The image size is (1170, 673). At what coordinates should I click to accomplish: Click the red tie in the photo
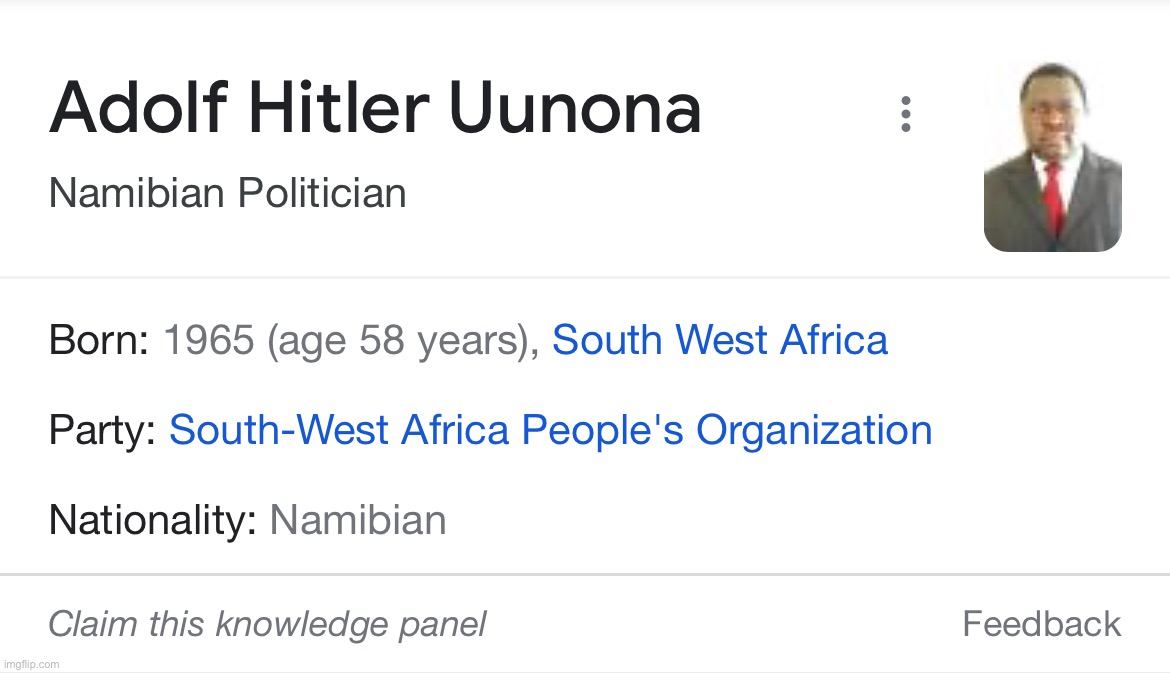click(1053, 193)
